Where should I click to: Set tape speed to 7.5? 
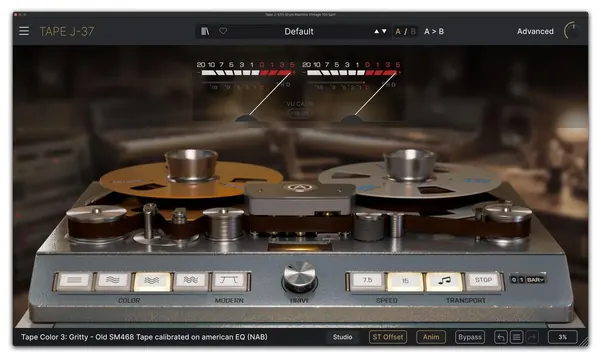coord(367,280)
